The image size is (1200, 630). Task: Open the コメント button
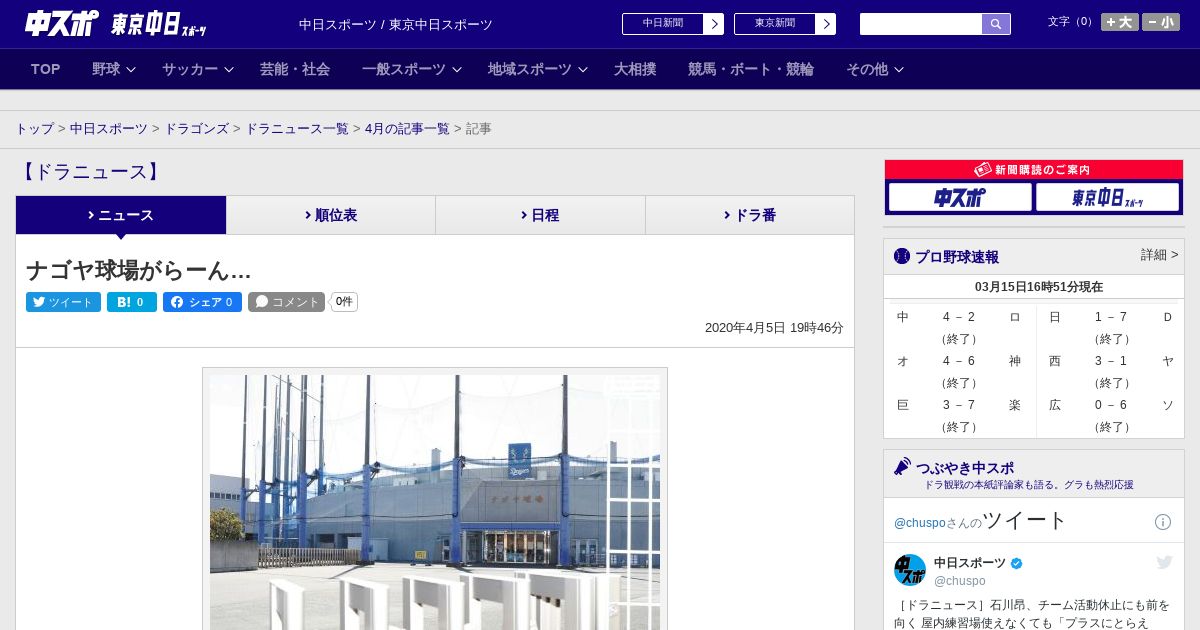tap(286, 302)
